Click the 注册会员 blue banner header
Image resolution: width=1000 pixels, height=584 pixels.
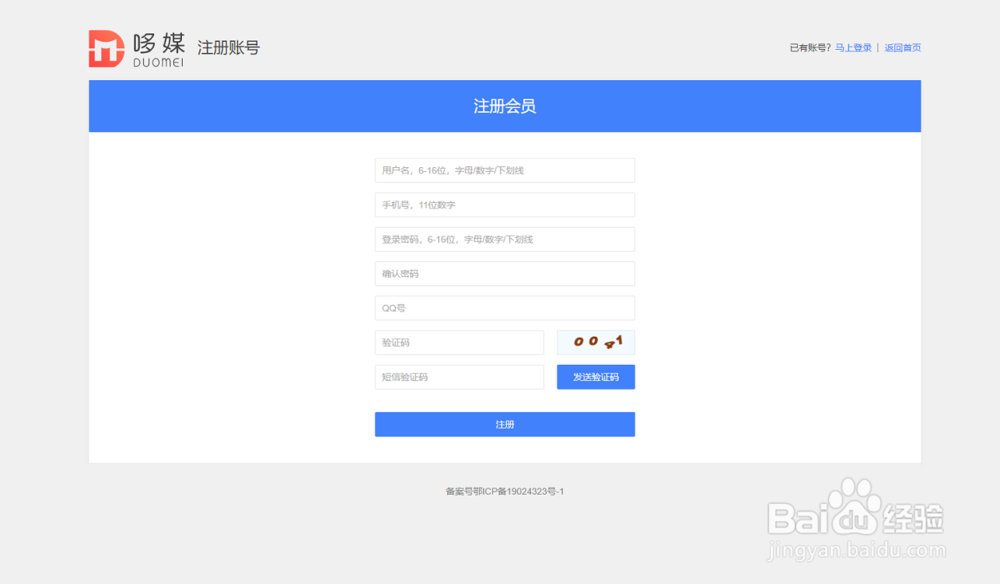[505, 106]
